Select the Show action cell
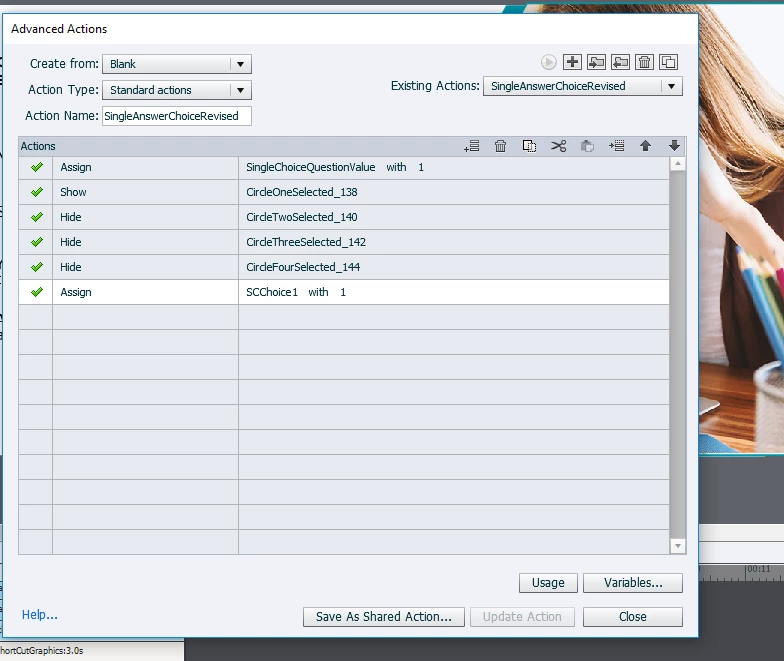This screenshot has height=661, width=784. click(x=146, y=192)
